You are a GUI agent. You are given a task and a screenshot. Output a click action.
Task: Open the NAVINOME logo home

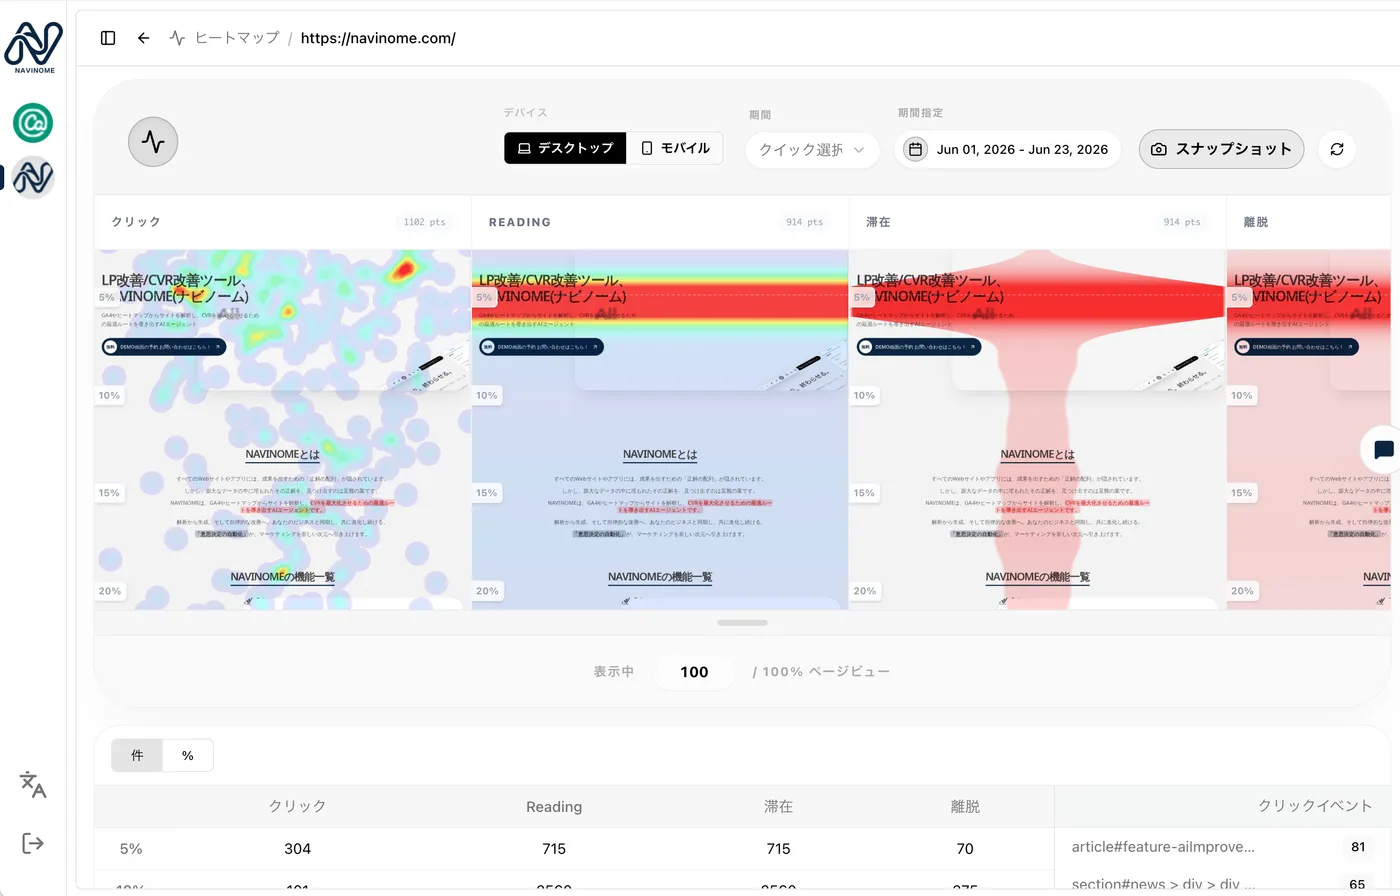(x=34, y=47)
